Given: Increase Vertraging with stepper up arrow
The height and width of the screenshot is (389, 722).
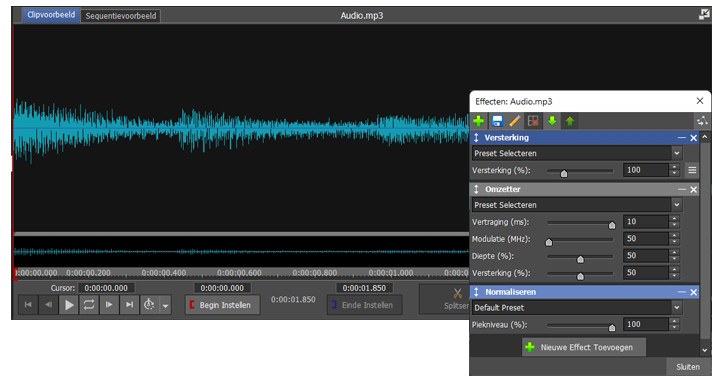Looking at the screenshot, I should (674, 219).
